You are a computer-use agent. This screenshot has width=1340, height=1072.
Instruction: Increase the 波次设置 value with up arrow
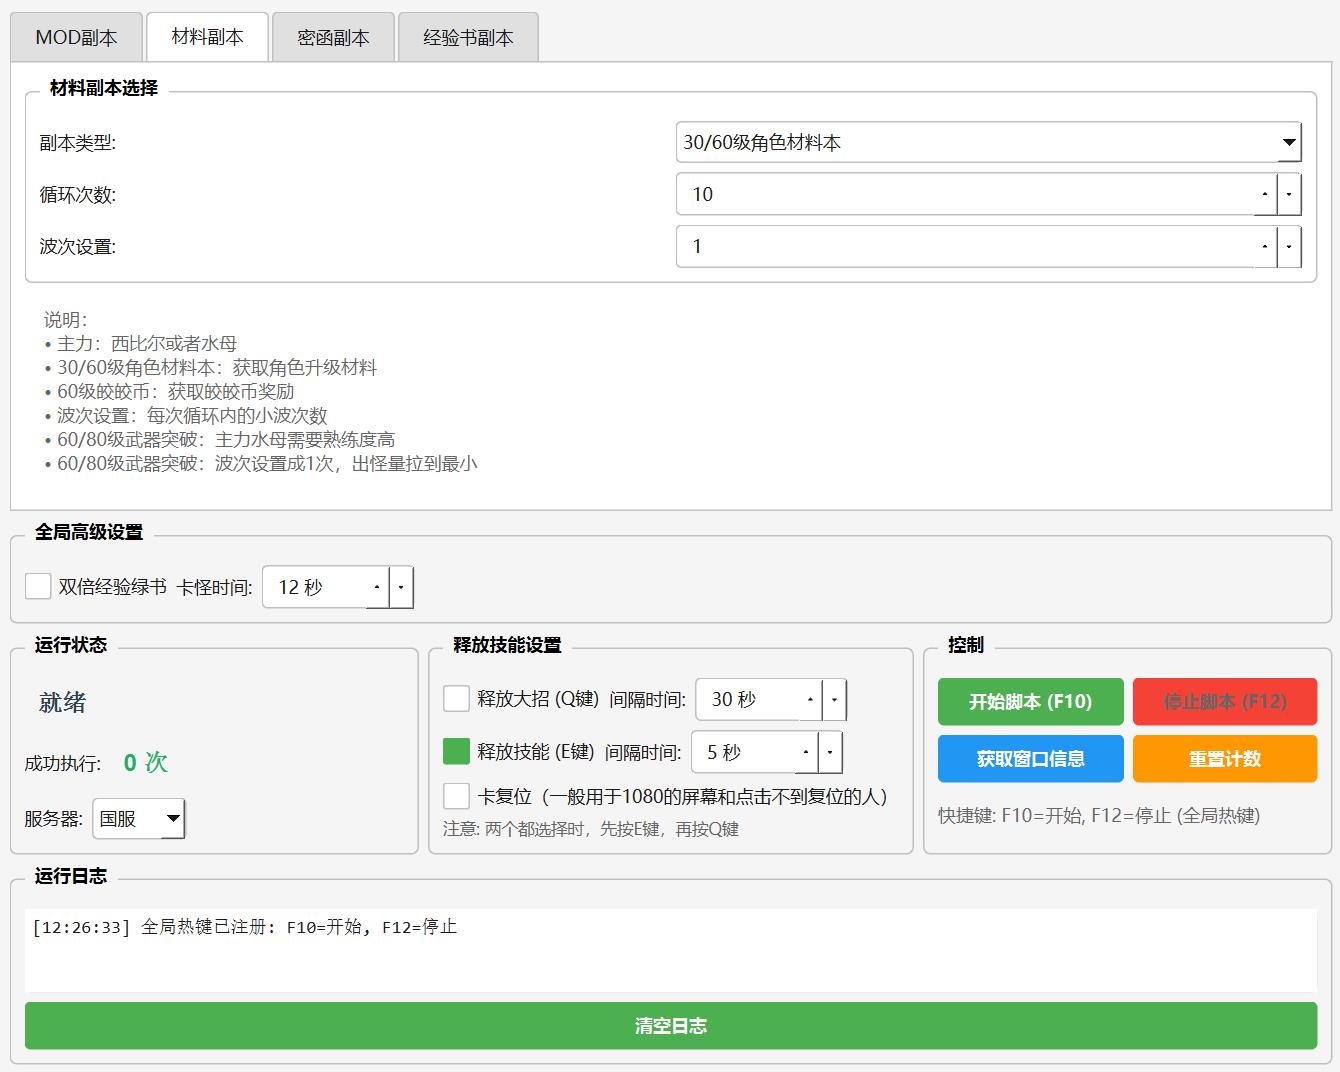[x=1265, y=246]
